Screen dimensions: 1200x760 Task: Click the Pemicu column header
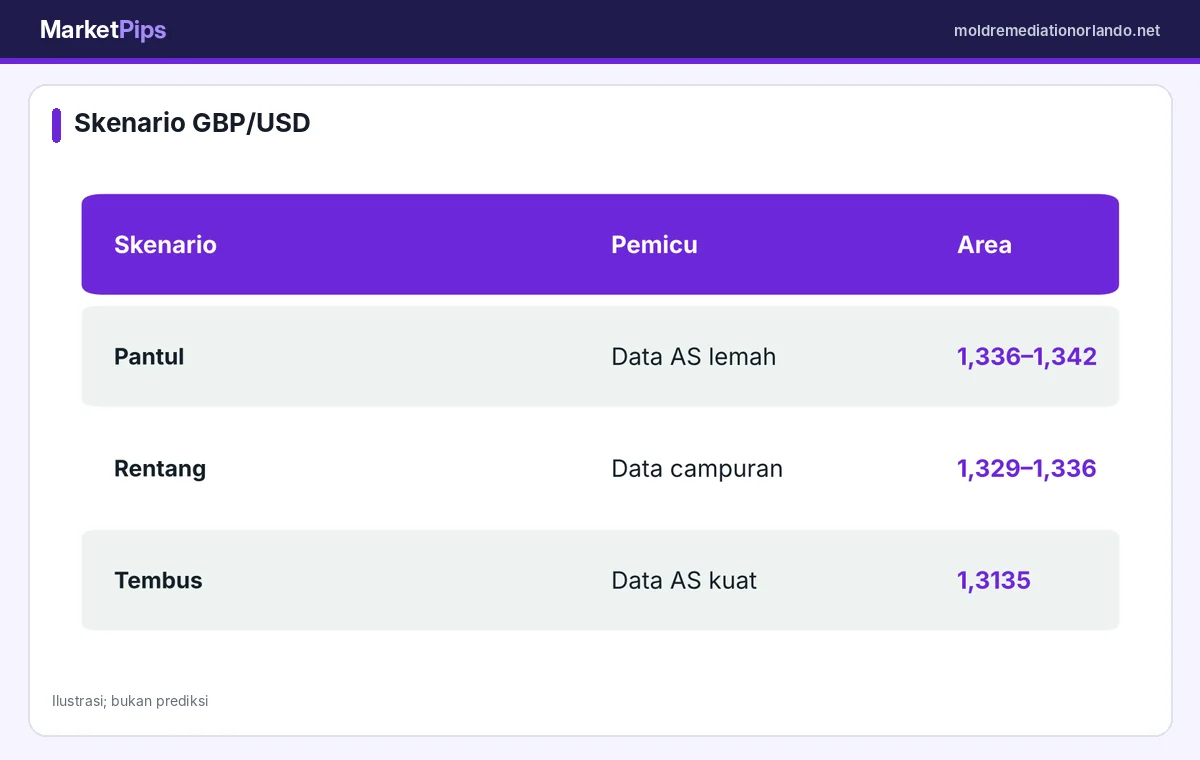pos(654,245)
